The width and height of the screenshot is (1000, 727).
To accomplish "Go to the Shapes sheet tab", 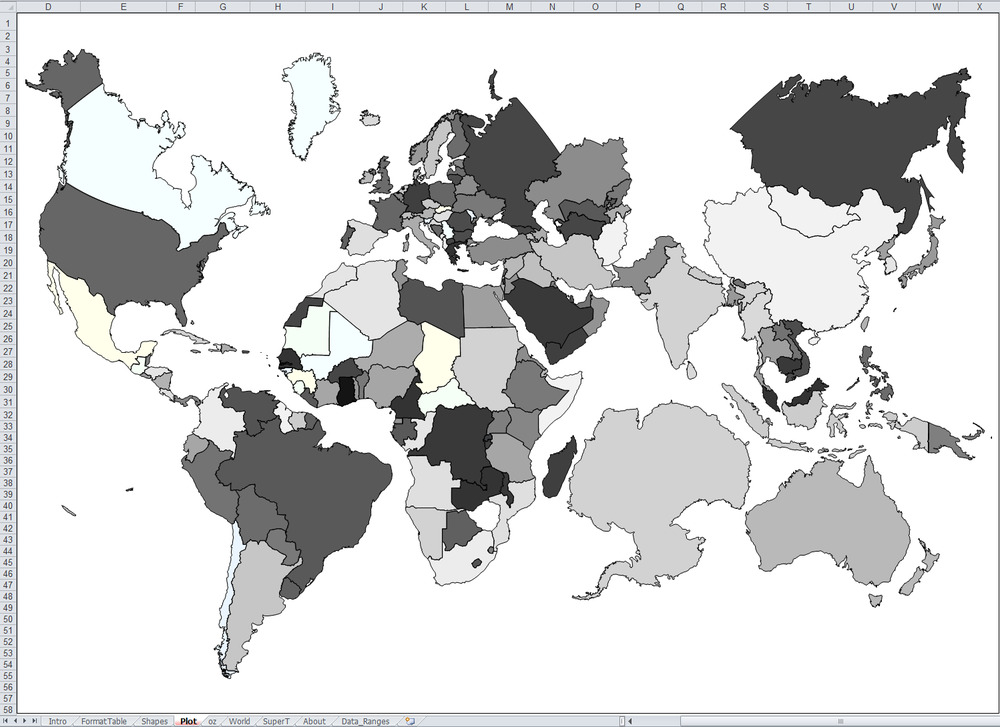I will coord(154,721).
